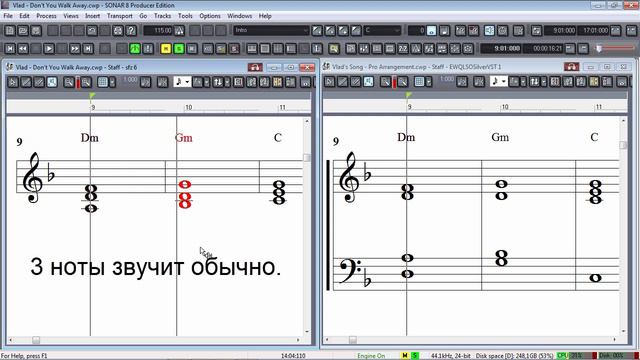Click the Rewind to start transport button
Screen dimensions: 640x360
click(x=10, y=49)
